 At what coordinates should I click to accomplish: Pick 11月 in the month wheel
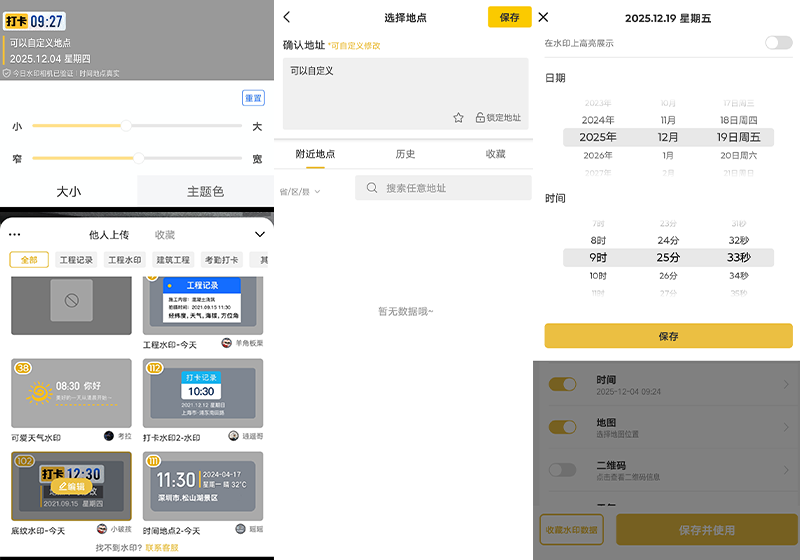668,120
